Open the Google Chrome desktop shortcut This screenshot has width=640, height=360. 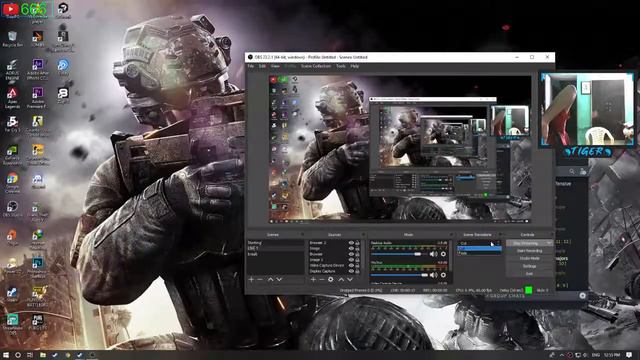pos(12,182)
